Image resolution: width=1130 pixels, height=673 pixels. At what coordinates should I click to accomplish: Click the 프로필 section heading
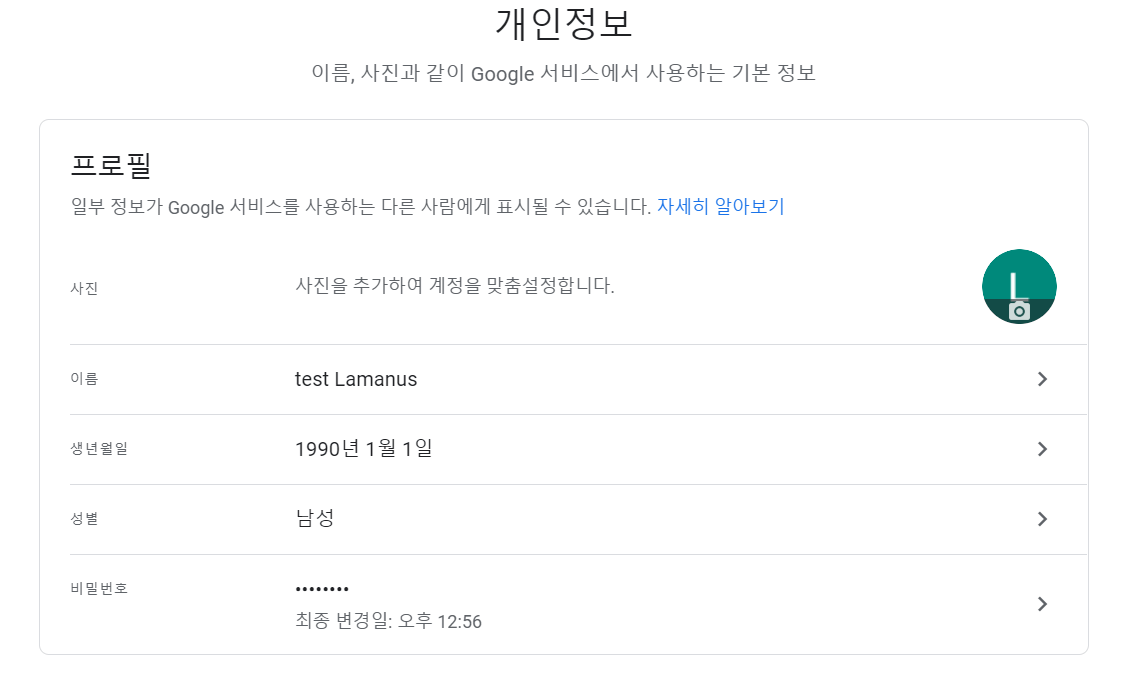(111, 165)
